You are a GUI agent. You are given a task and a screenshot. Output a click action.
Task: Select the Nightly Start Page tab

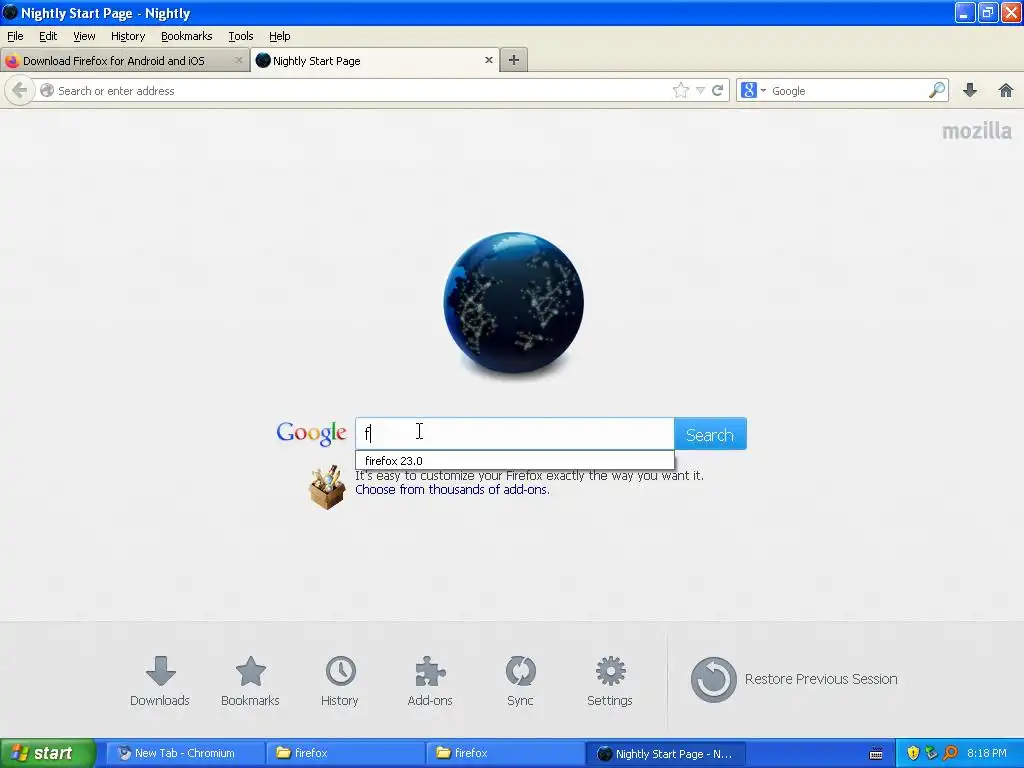pos(375,60)
